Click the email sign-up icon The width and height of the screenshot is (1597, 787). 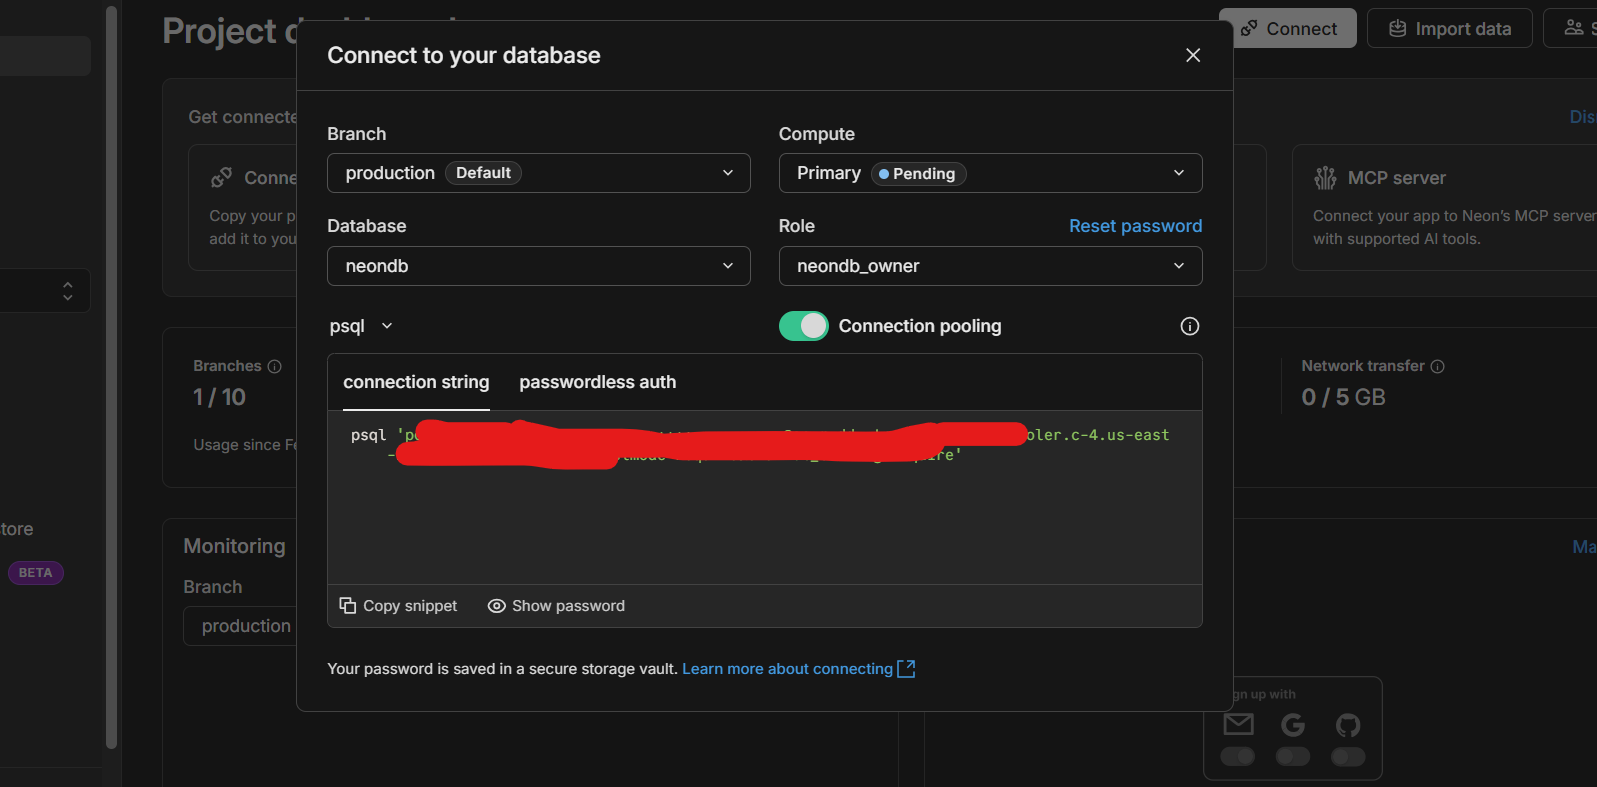pos(1238,724)
